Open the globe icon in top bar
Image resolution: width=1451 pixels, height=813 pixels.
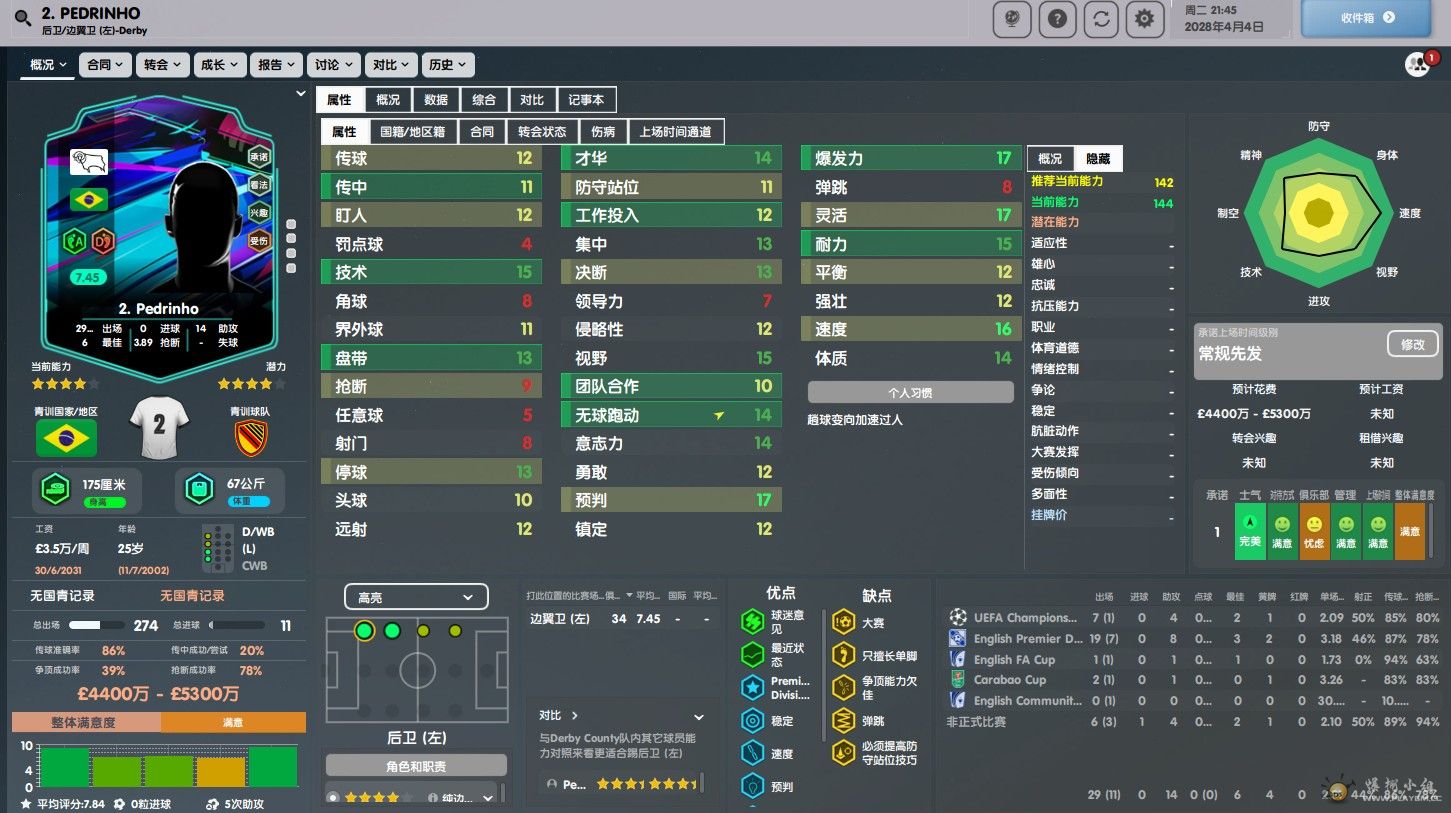point(1012,19)
